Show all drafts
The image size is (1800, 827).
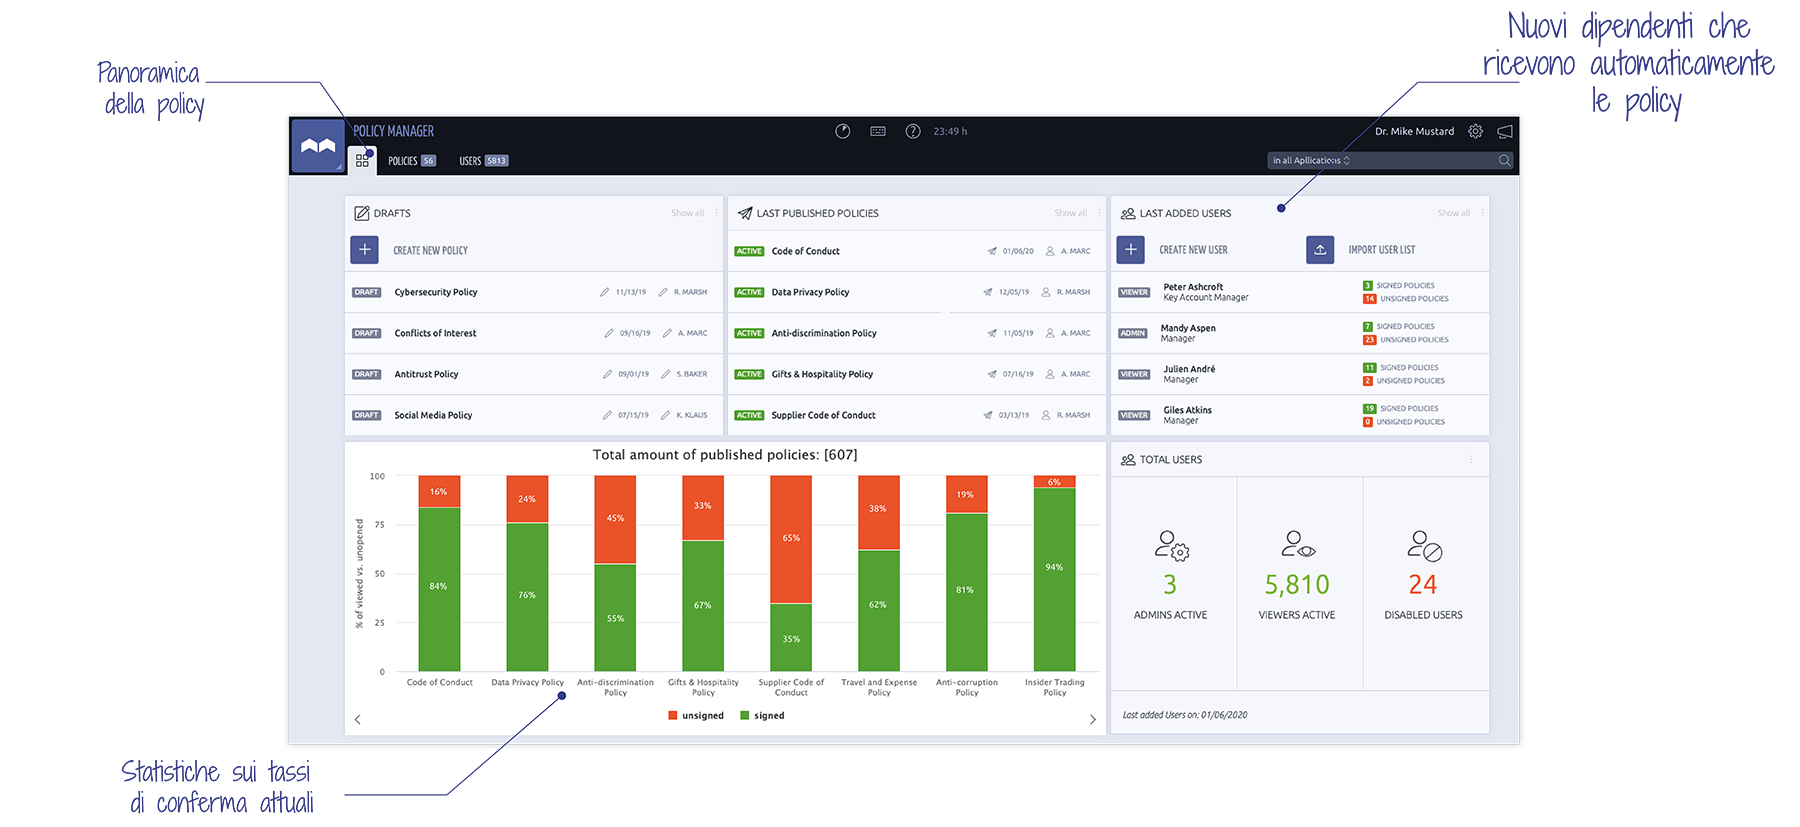(688, 213)
